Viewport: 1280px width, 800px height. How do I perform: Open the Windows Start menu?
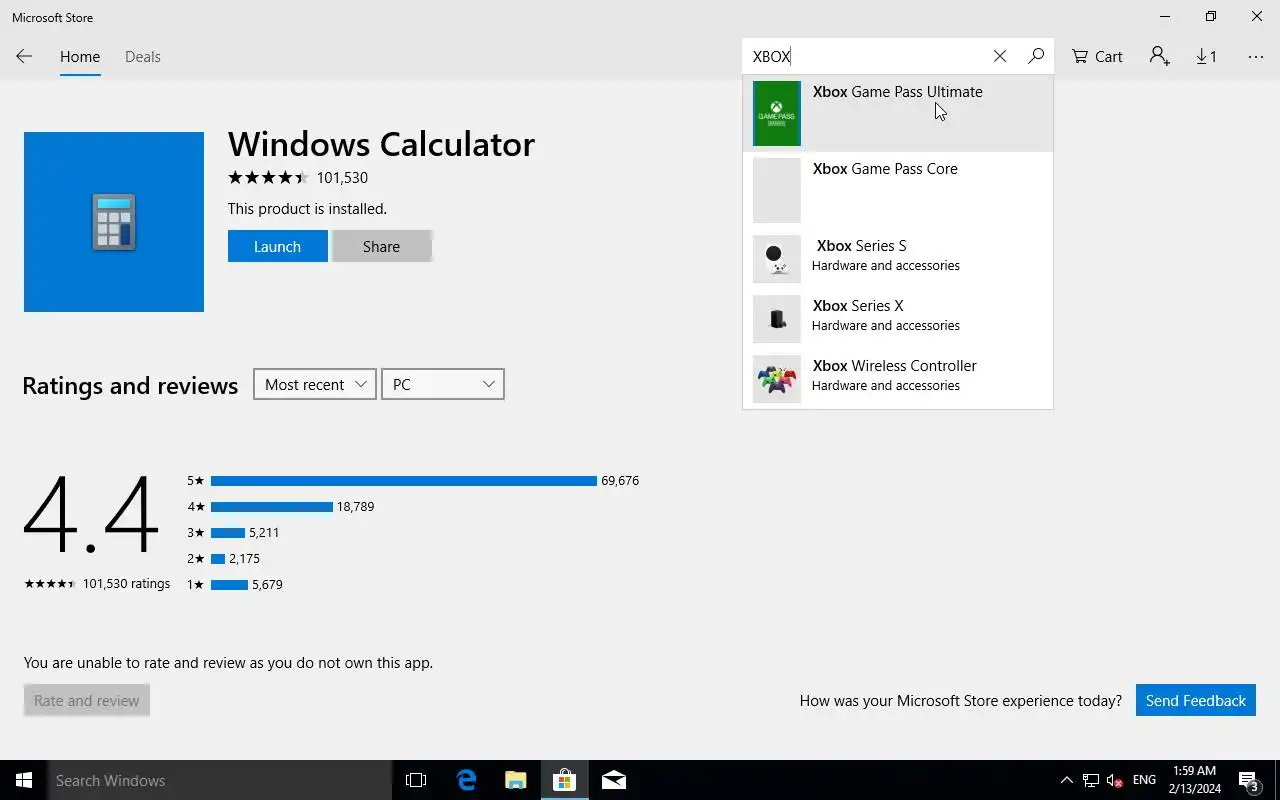pos(24,780)
